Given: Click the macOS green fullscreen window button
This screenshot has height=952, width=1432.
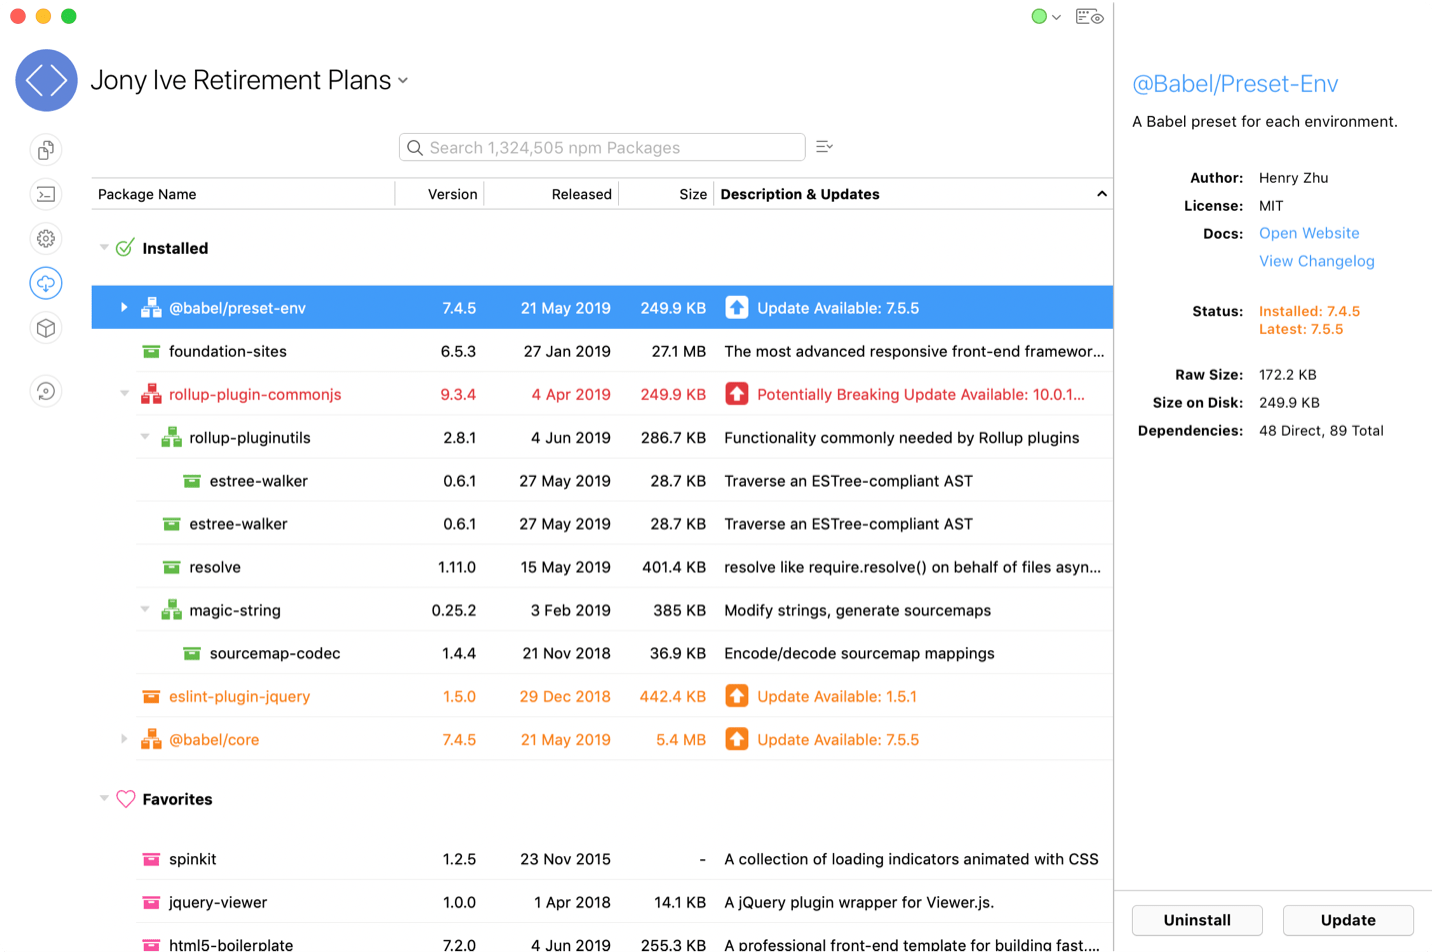Looking at the screenshot, I should click(68, 16).
